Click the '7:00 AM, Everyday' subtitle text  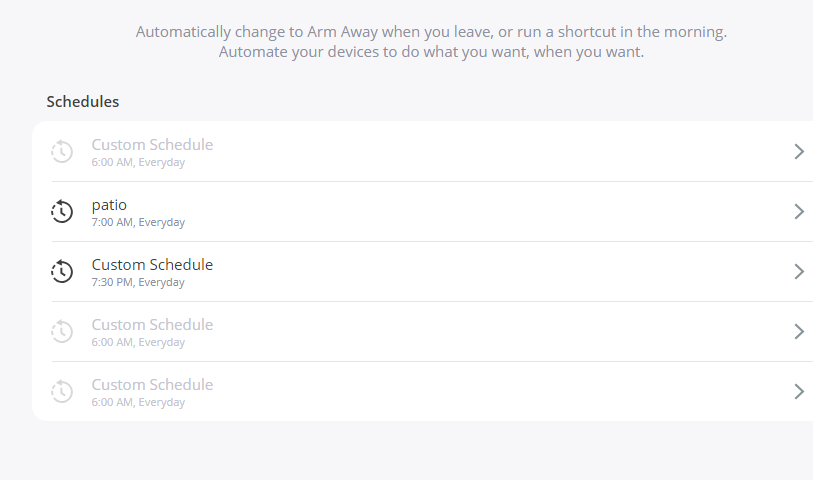138,222
